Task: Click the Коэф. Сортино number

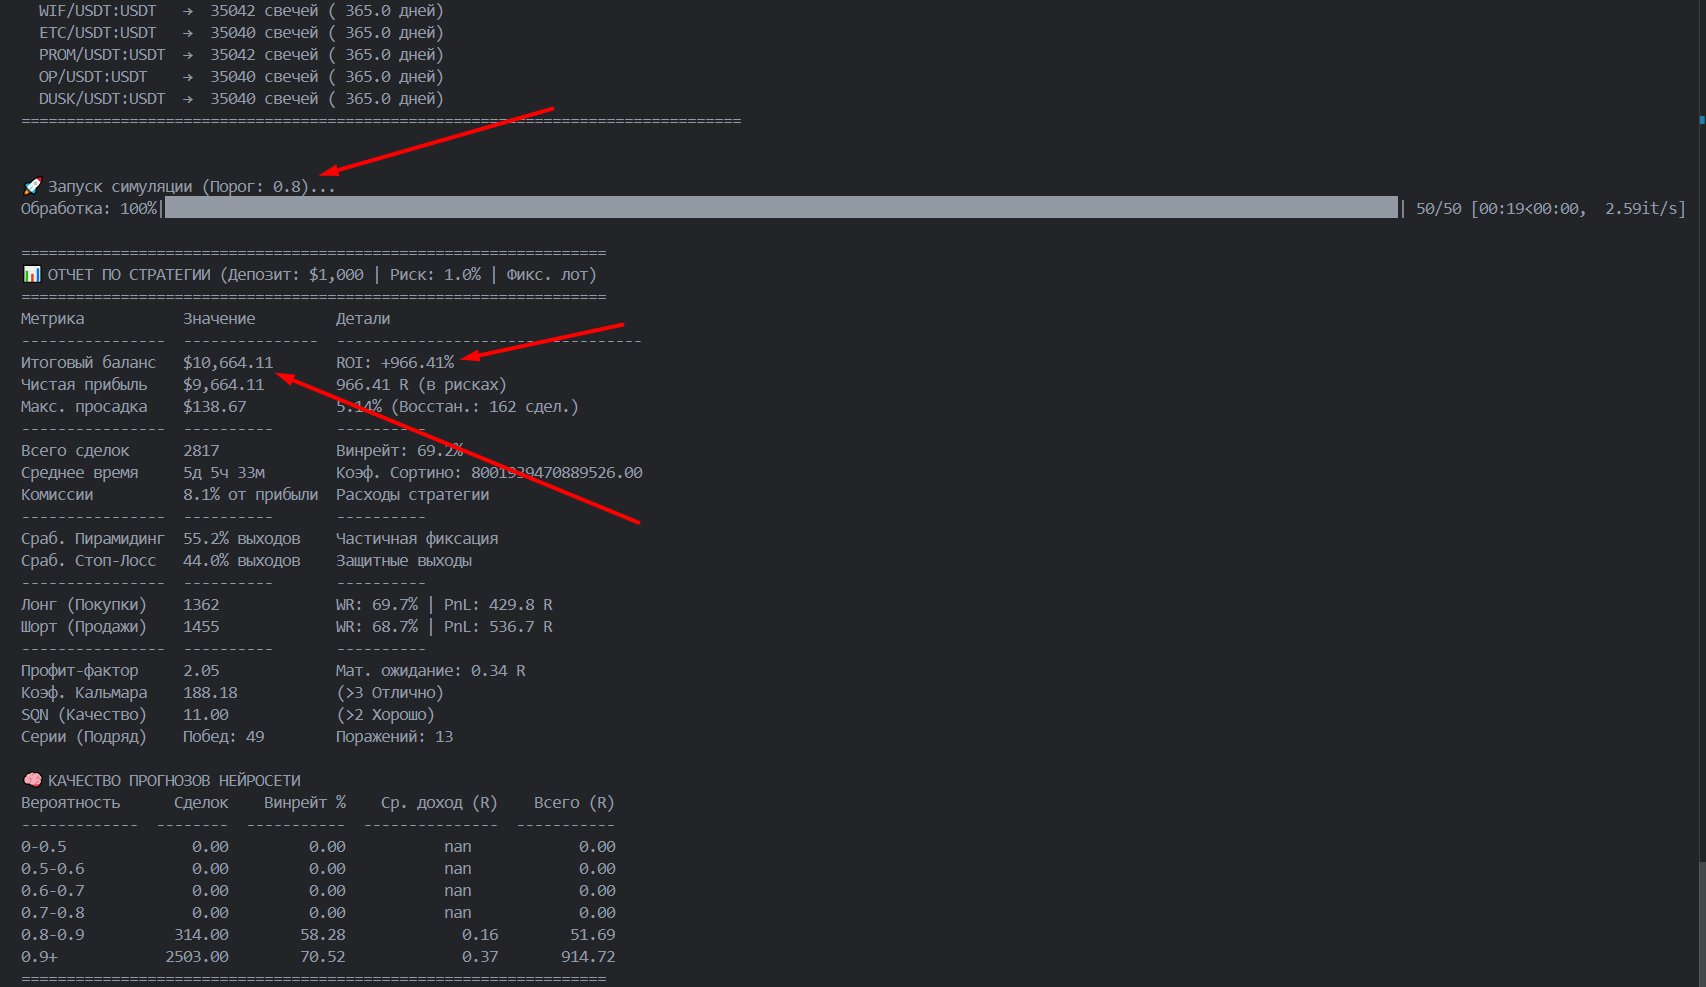Action: (556, 472)
